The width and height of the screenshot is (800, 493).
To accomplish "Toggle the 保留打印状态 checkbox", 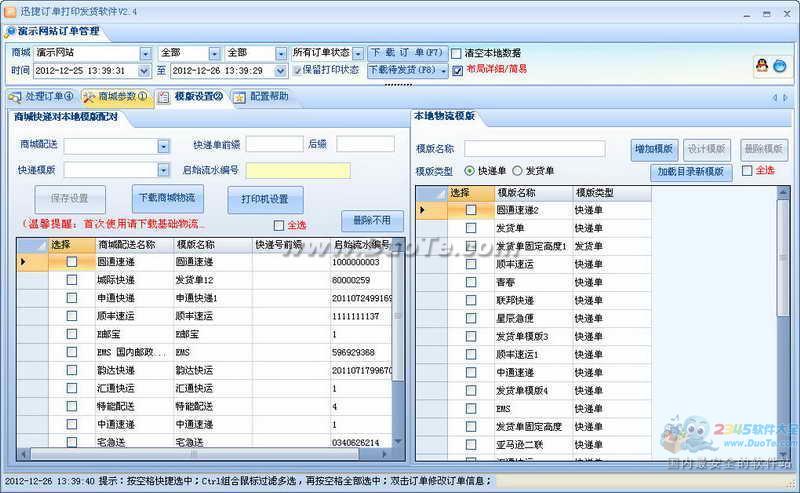I will click(297, 70).
